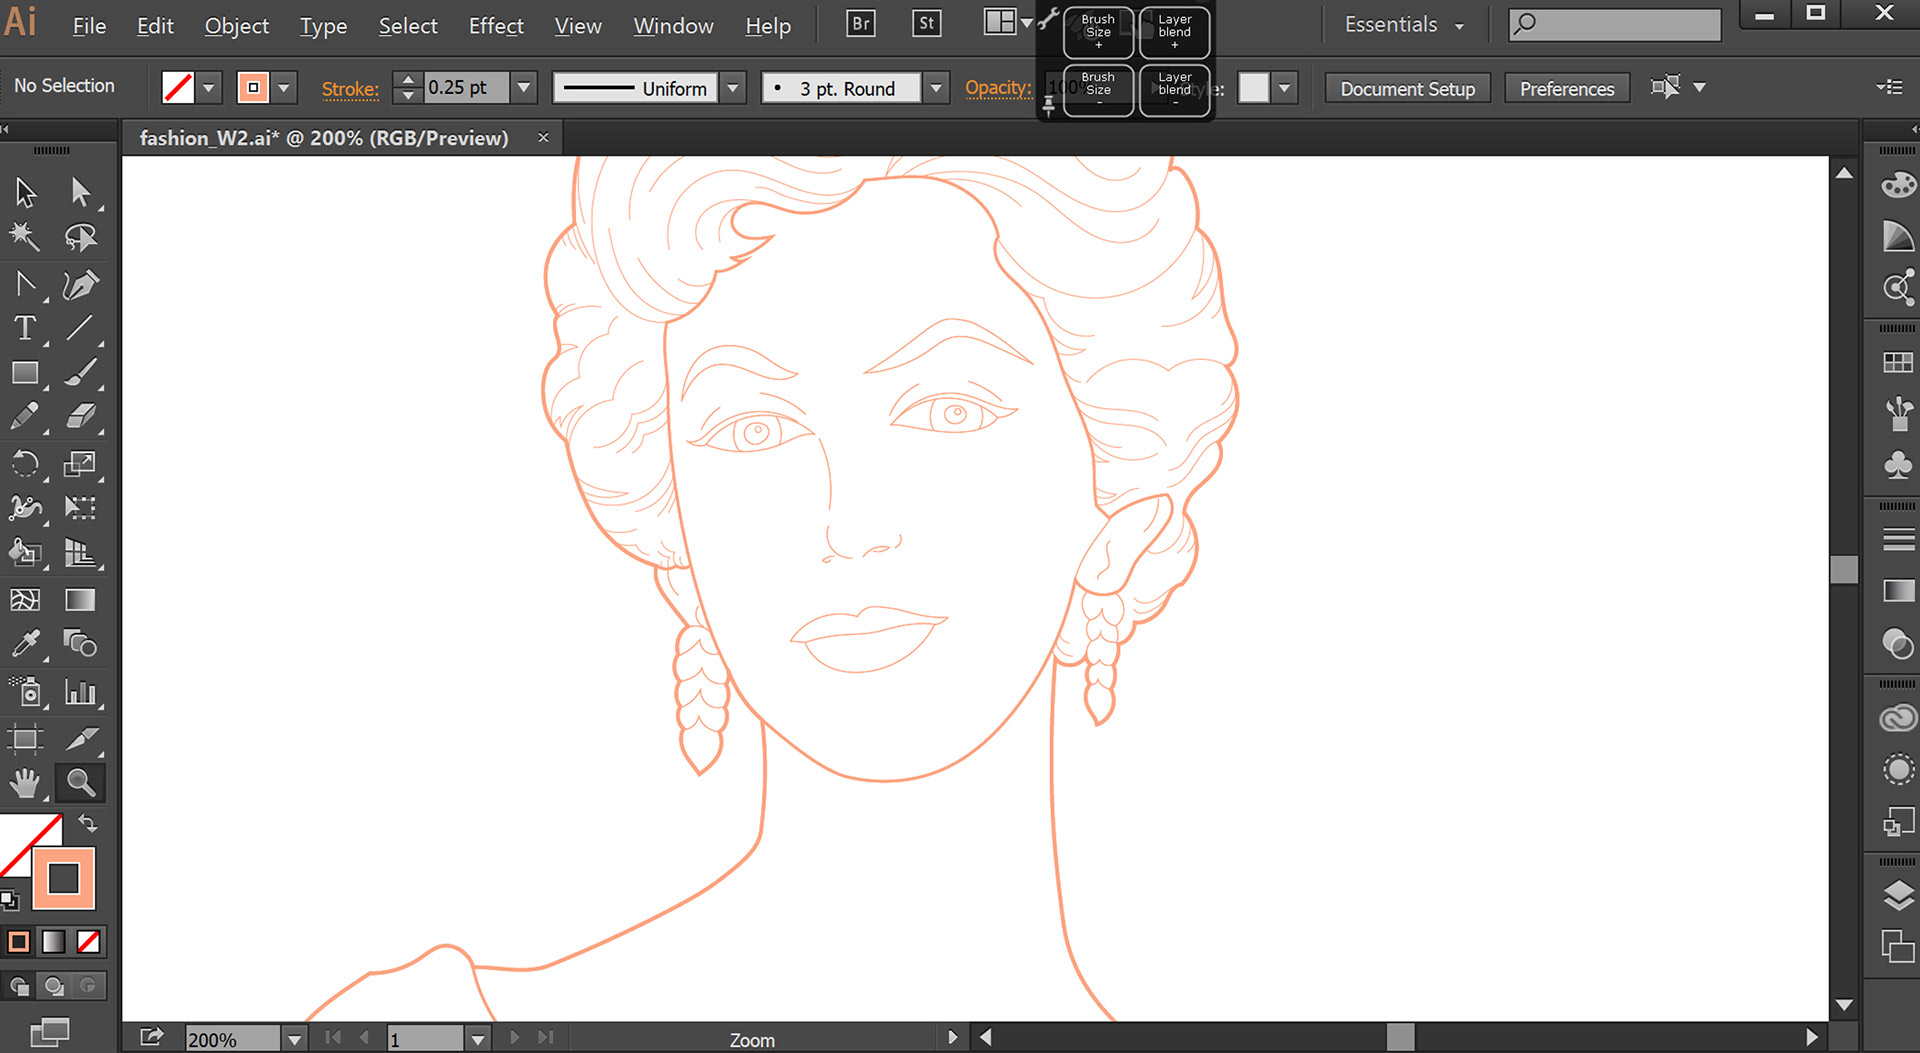Swap fill and stroke arrows
1920x1053 pixels.
[x=88, y=823]
